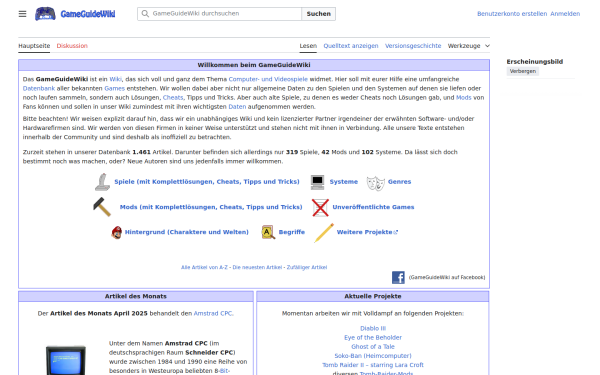The image size is (600, 375).
Task: Click the Amstrad CPC monitor image
Action: [x=66, y=360]
